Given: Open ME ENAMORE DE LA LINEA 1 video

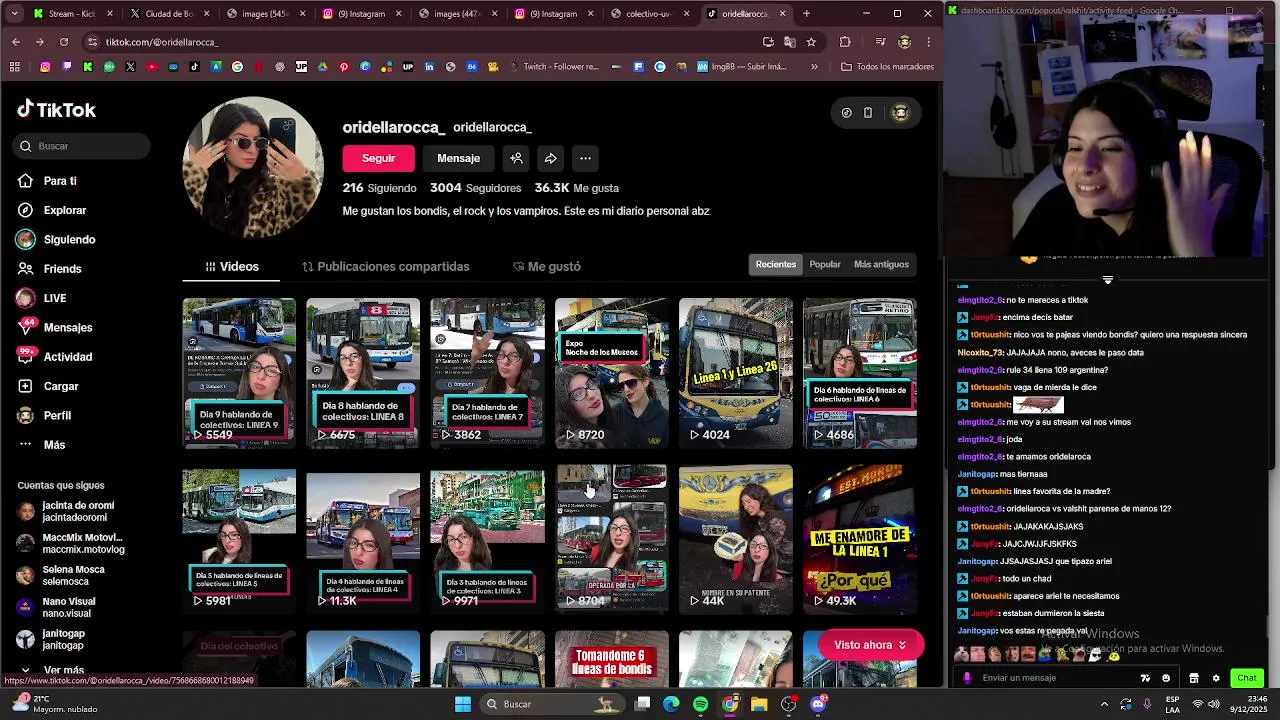Looking at the screenshot, I should 860,540.
